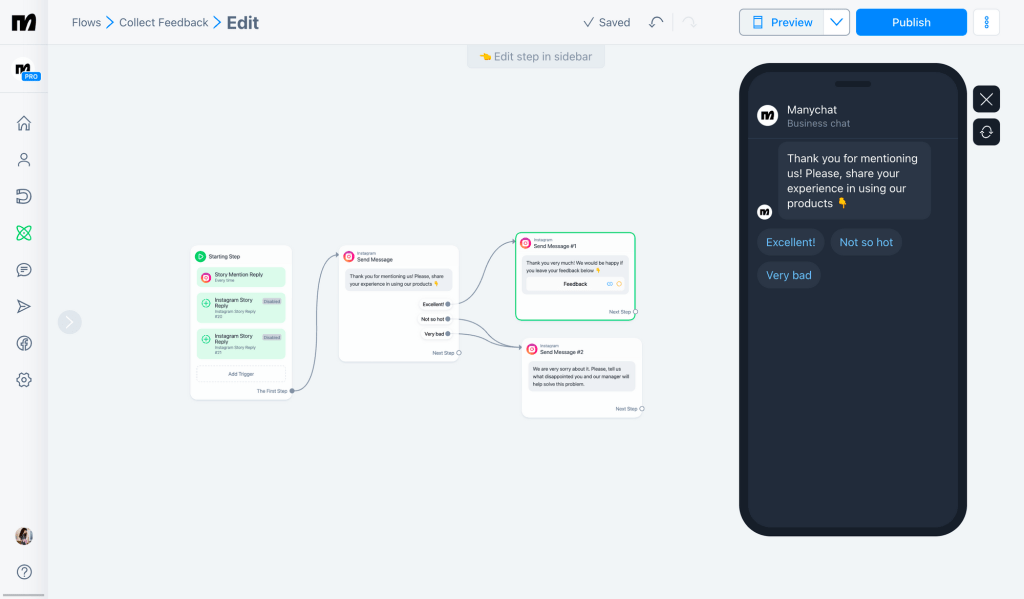
Task: Click Add Trigger in Starting Step
Action: click(240, 373)
